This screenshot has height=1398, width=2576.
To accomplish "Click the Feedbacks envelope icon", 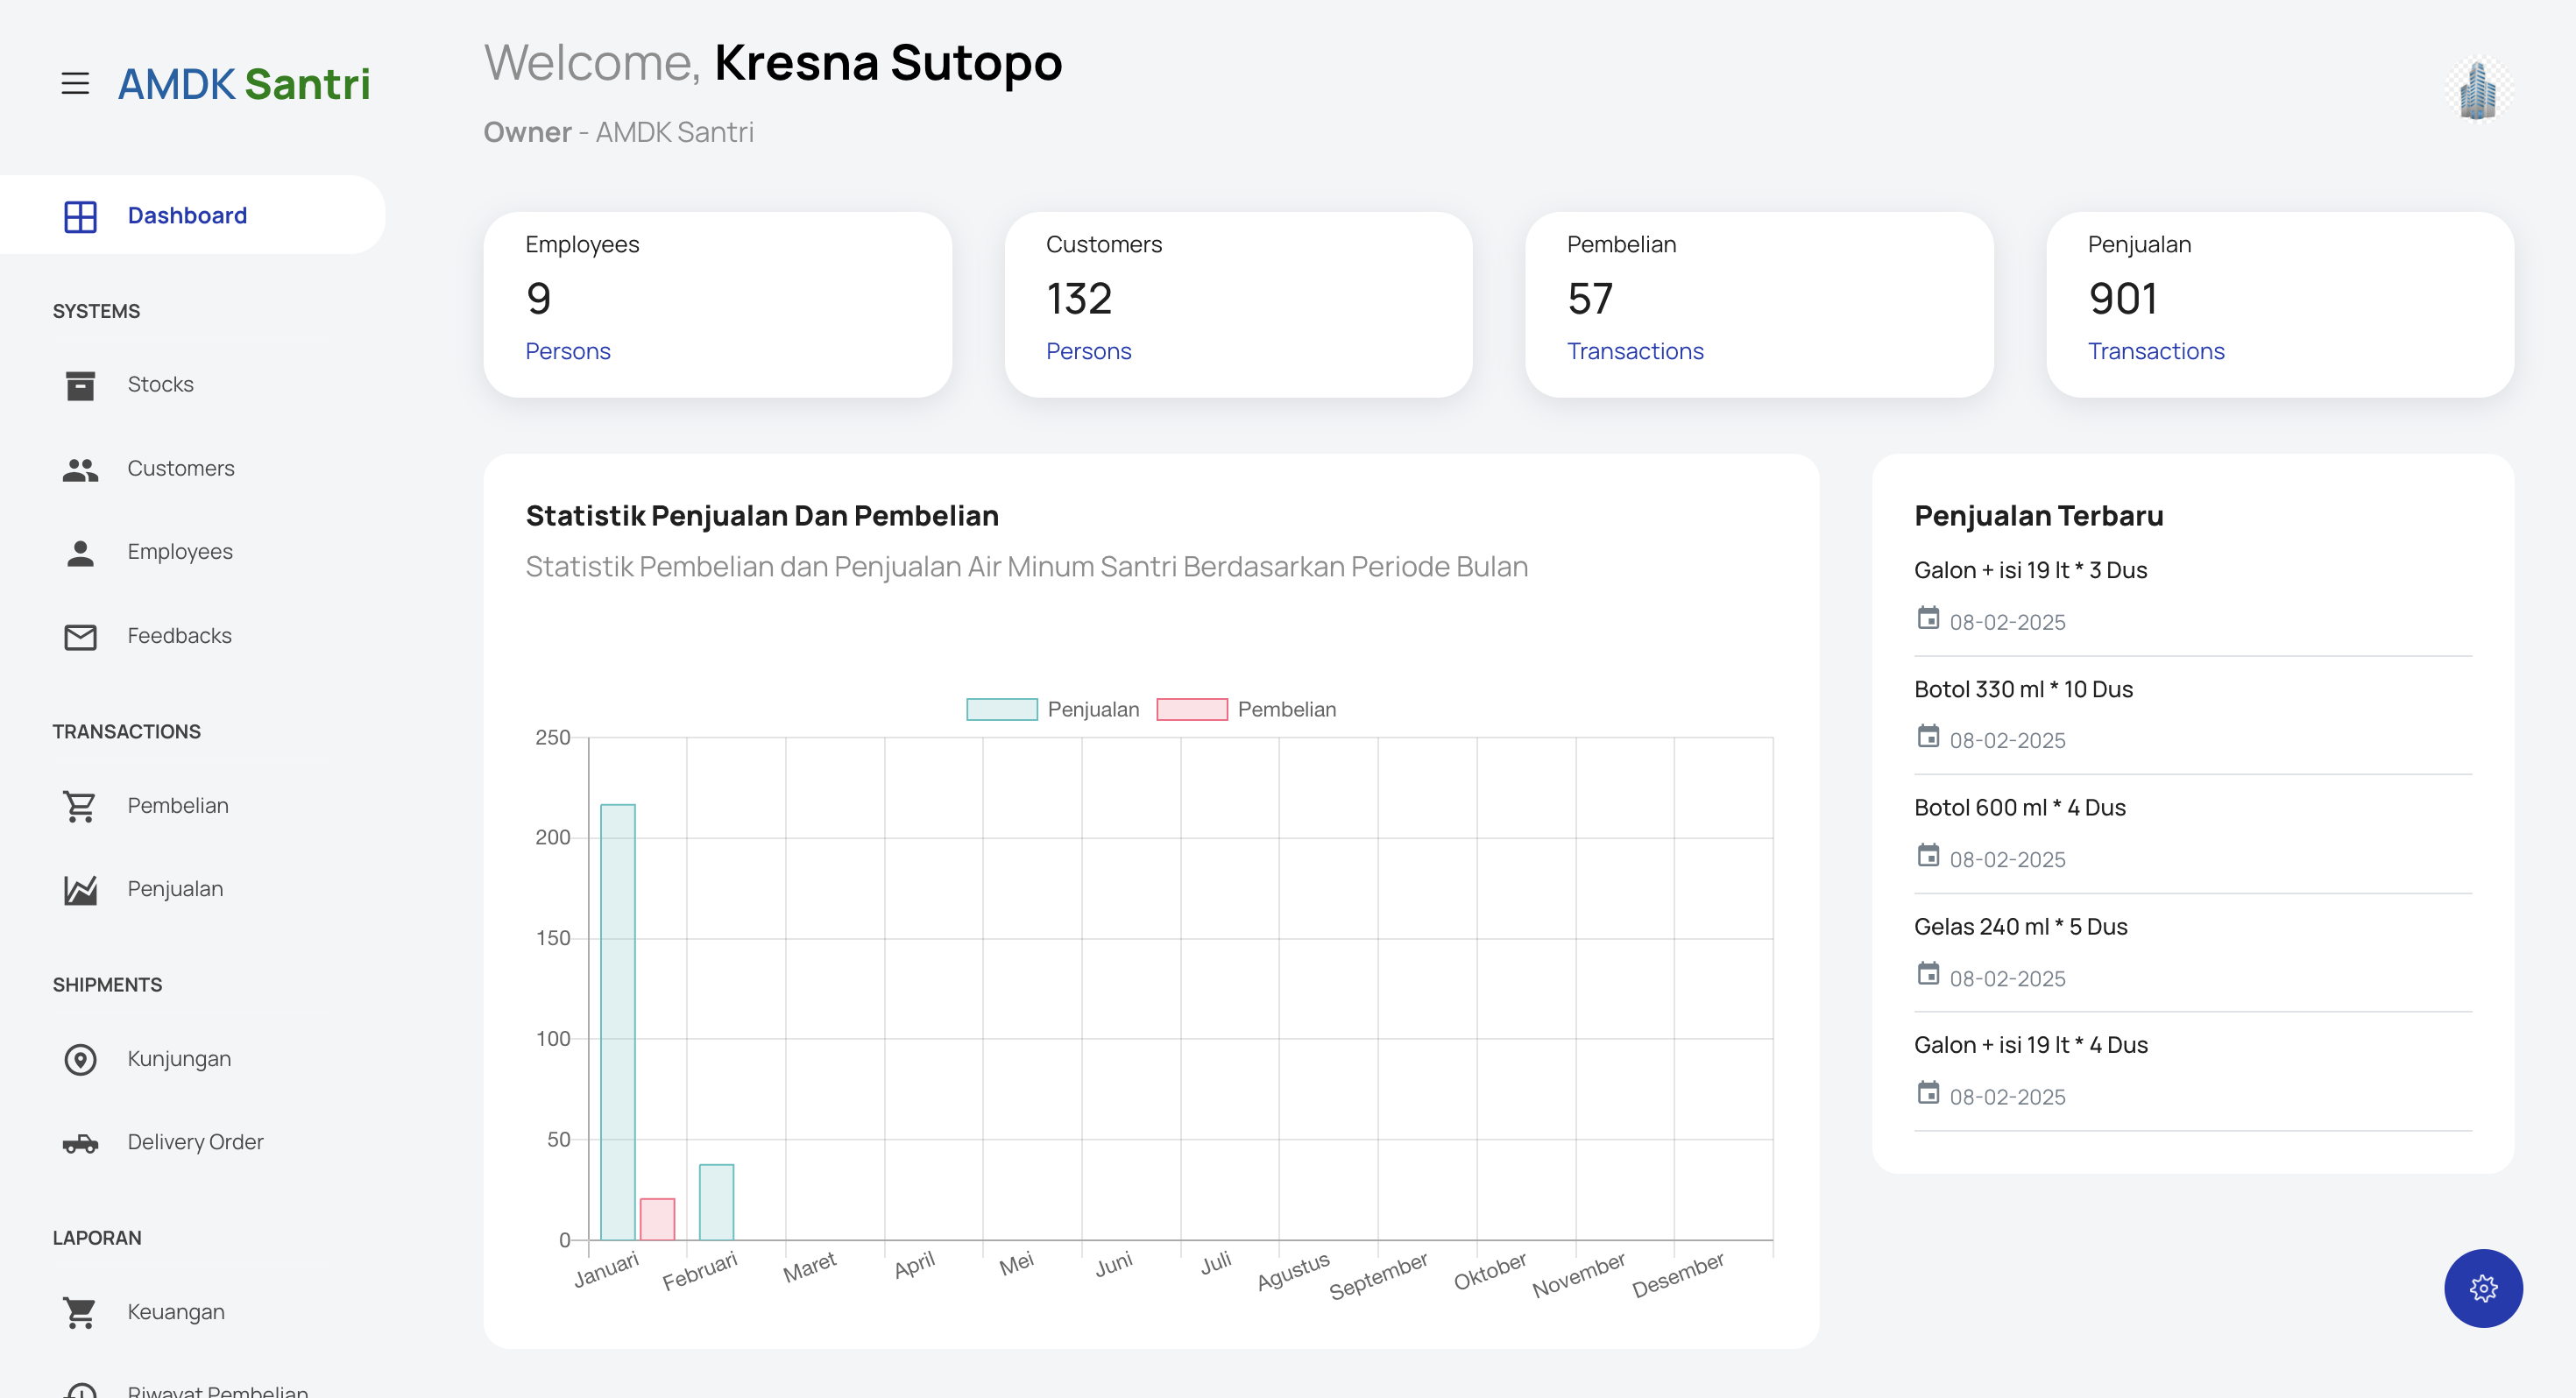I will click(80, 637).
